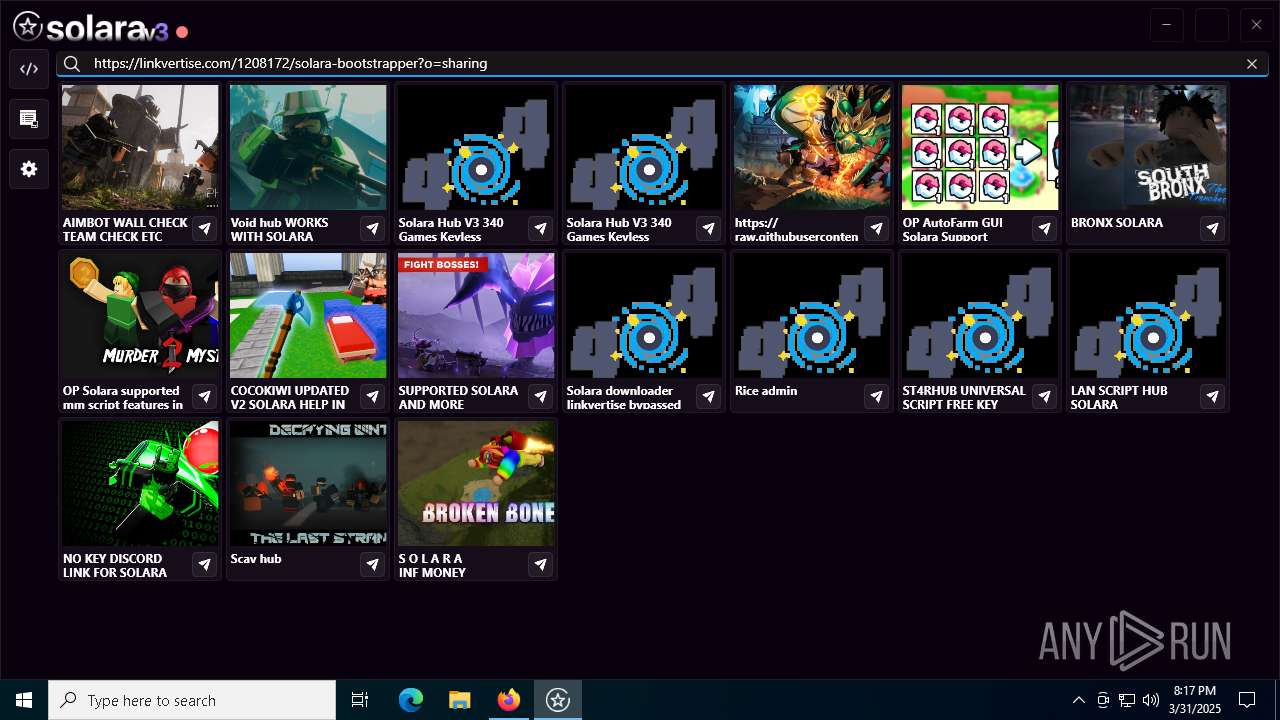Click the search magnifier icon

coord(72,64)
